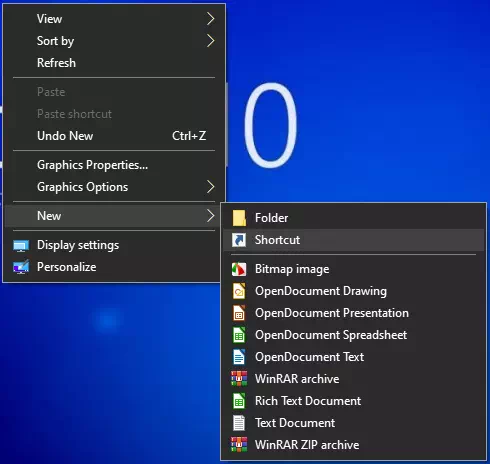The width and height of the screenshot is (490, 464).
Task: Click the OpenDocument Text icon
Action: click(239, 357)
